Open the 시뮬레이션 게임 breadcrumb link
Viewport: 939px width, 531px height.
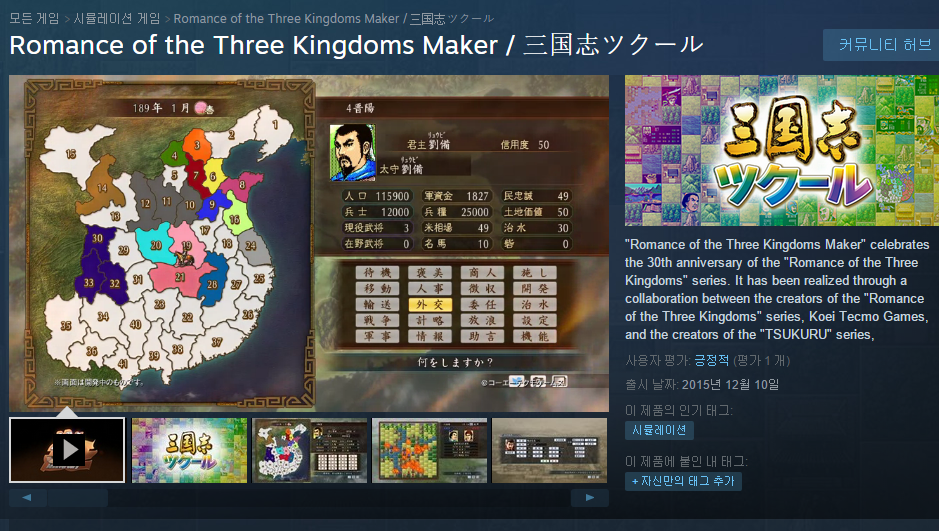tap(117, 19)
